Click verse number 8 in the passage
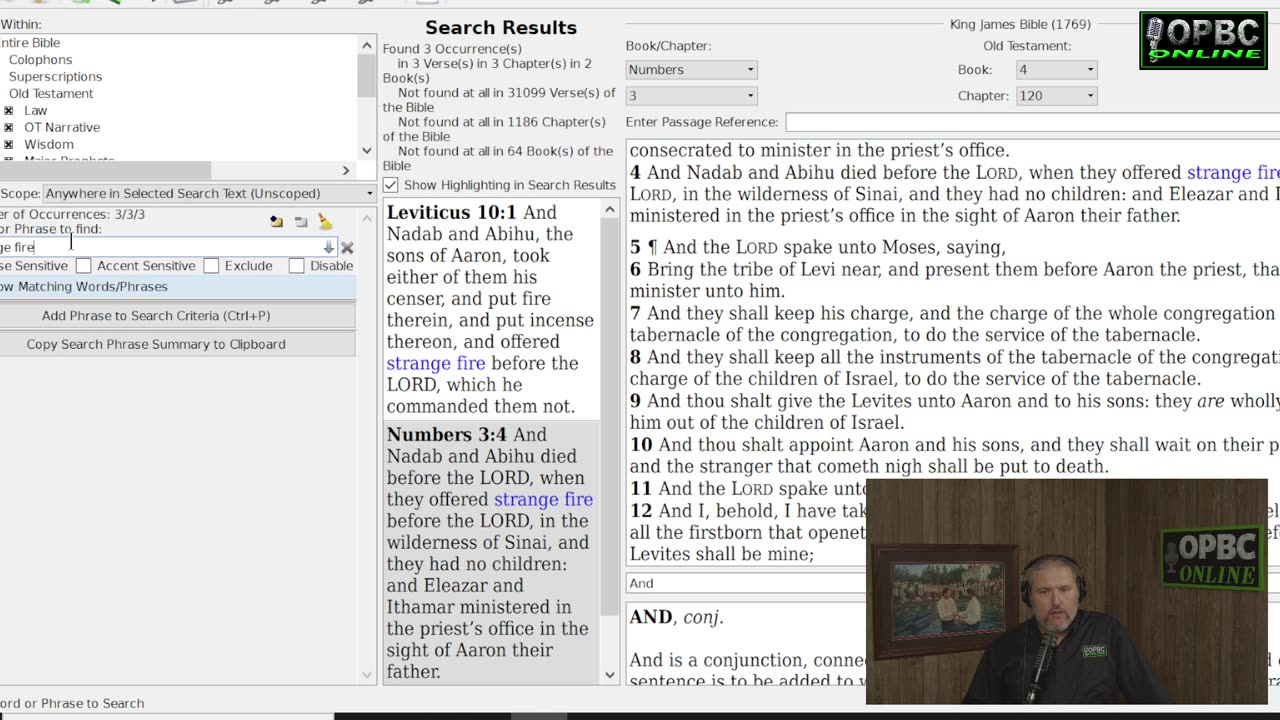The image size is (1280, 720). pos(635,357)
